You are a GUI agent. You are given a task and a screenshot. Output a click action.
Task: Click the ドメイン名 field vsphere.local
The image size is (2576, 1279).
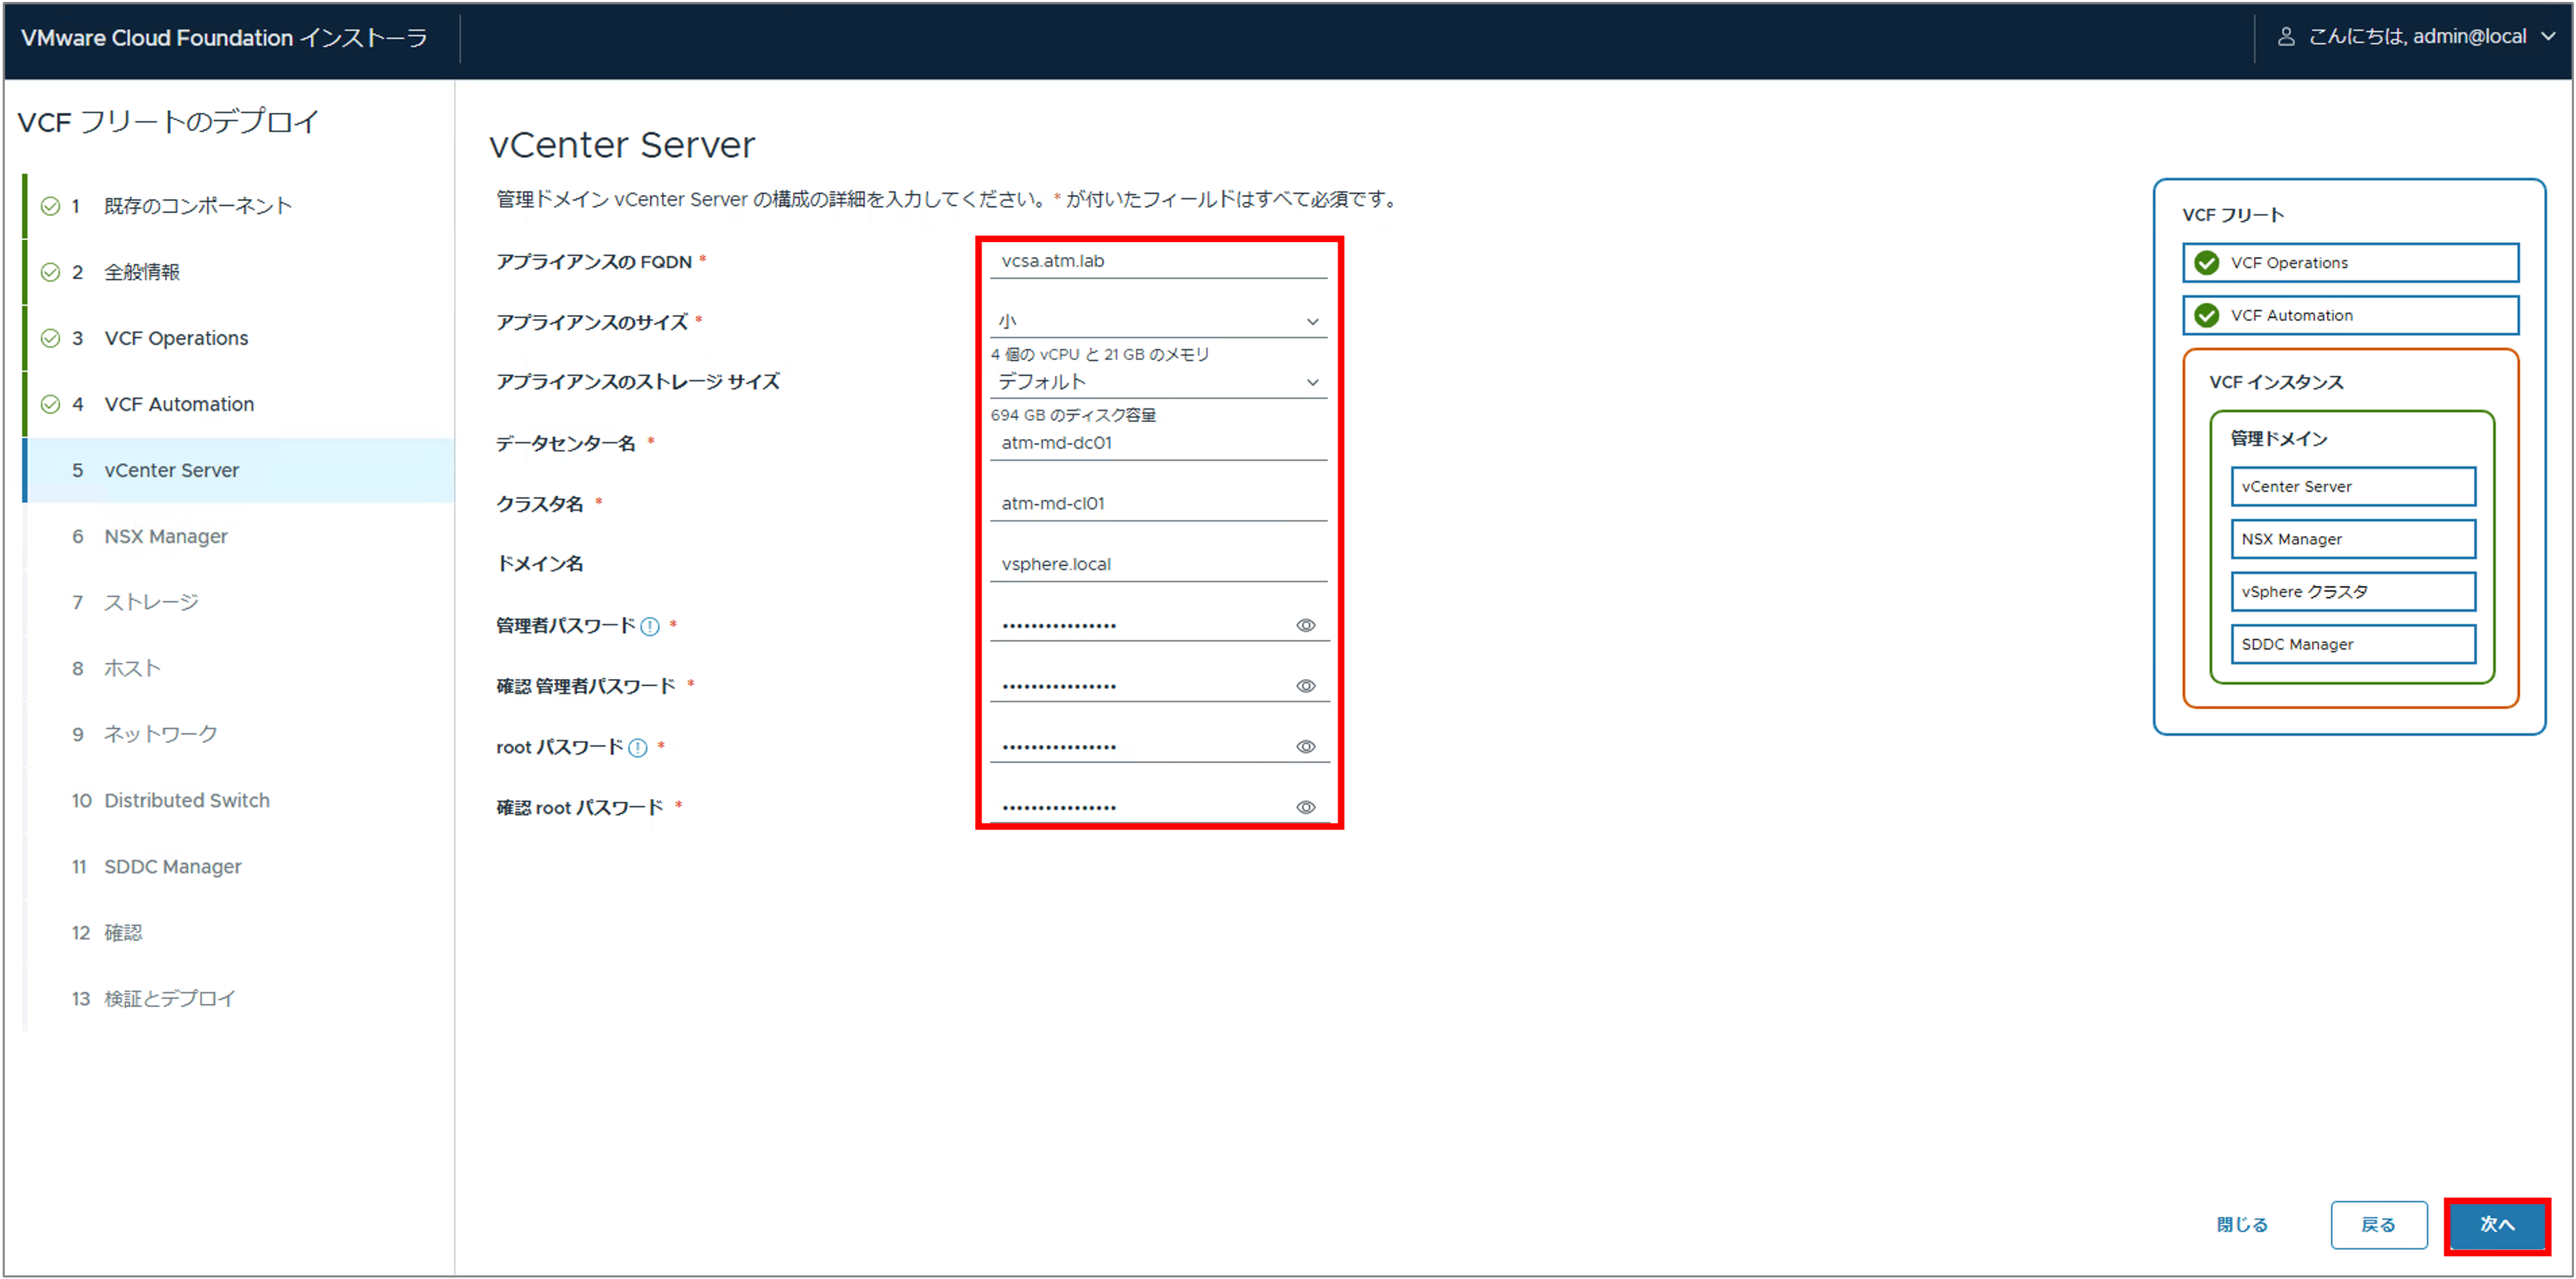1158,564
